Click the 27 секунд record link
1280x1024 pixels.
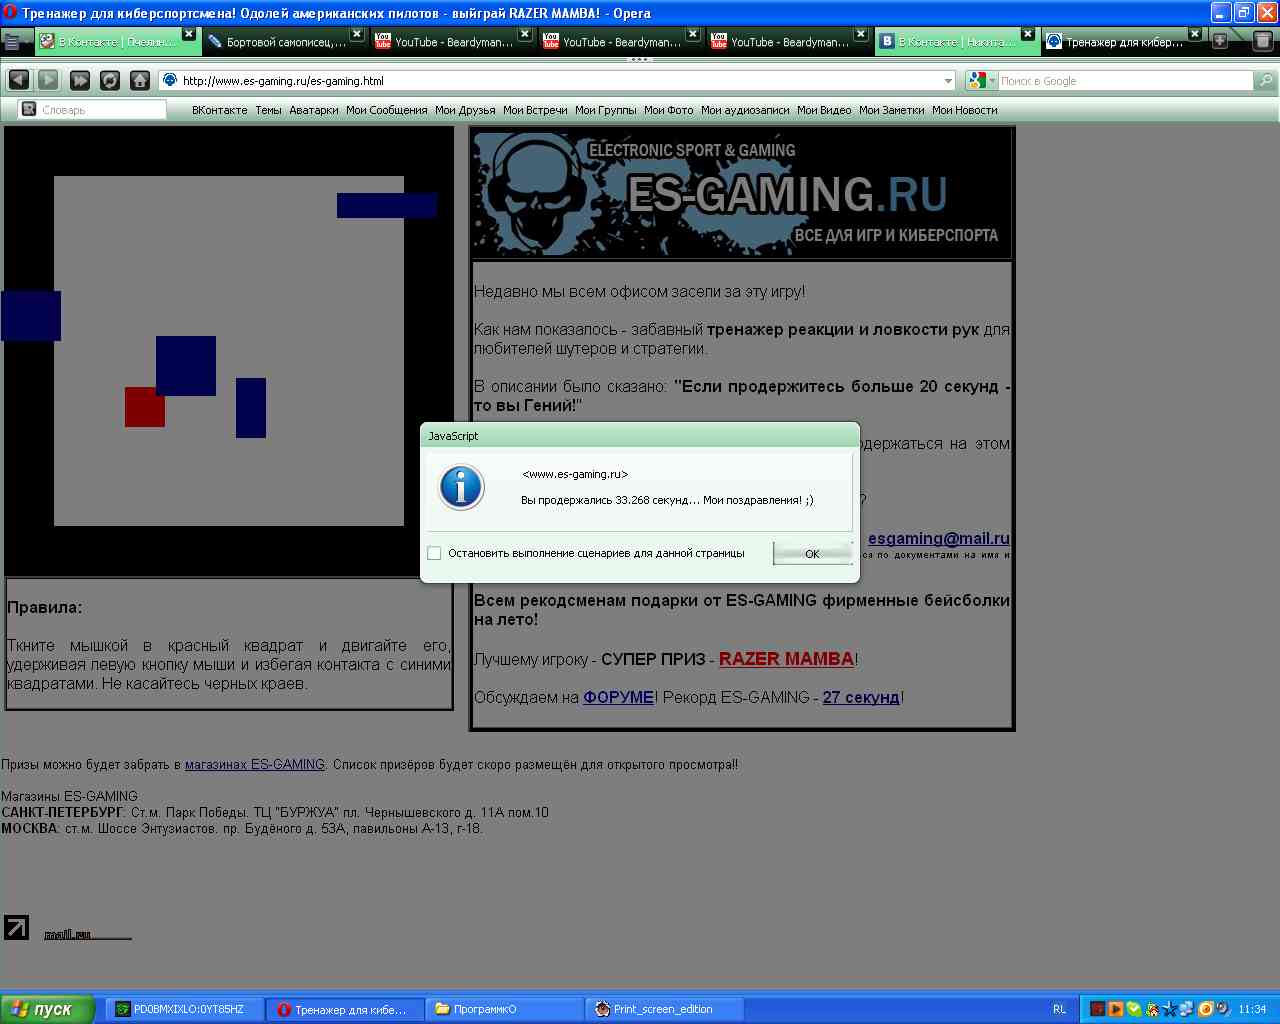pos(861,697)
